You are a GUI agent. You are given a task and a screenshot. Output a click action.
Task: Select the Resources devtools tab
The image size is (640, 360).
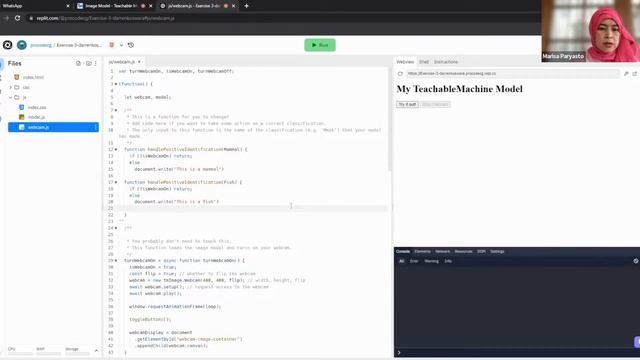pos(463,251)
